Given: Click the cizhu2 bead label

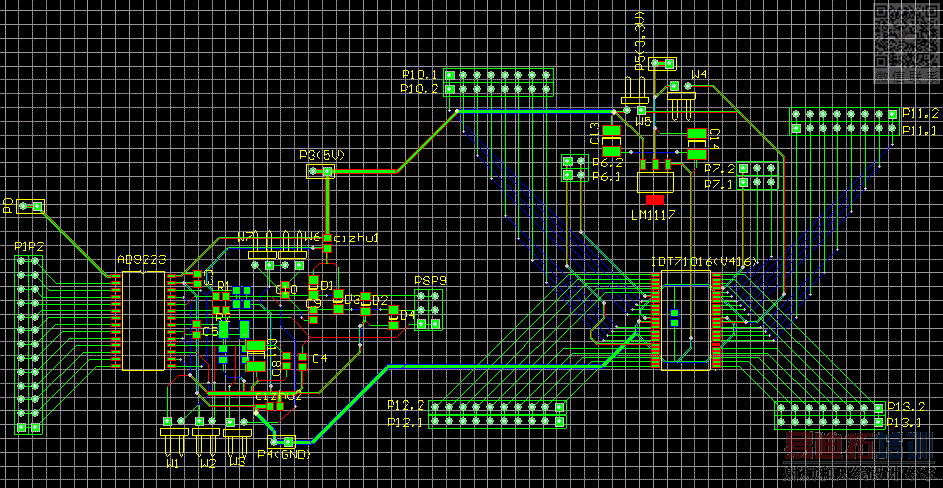Looking at the screenshot, I should point(278,397).
